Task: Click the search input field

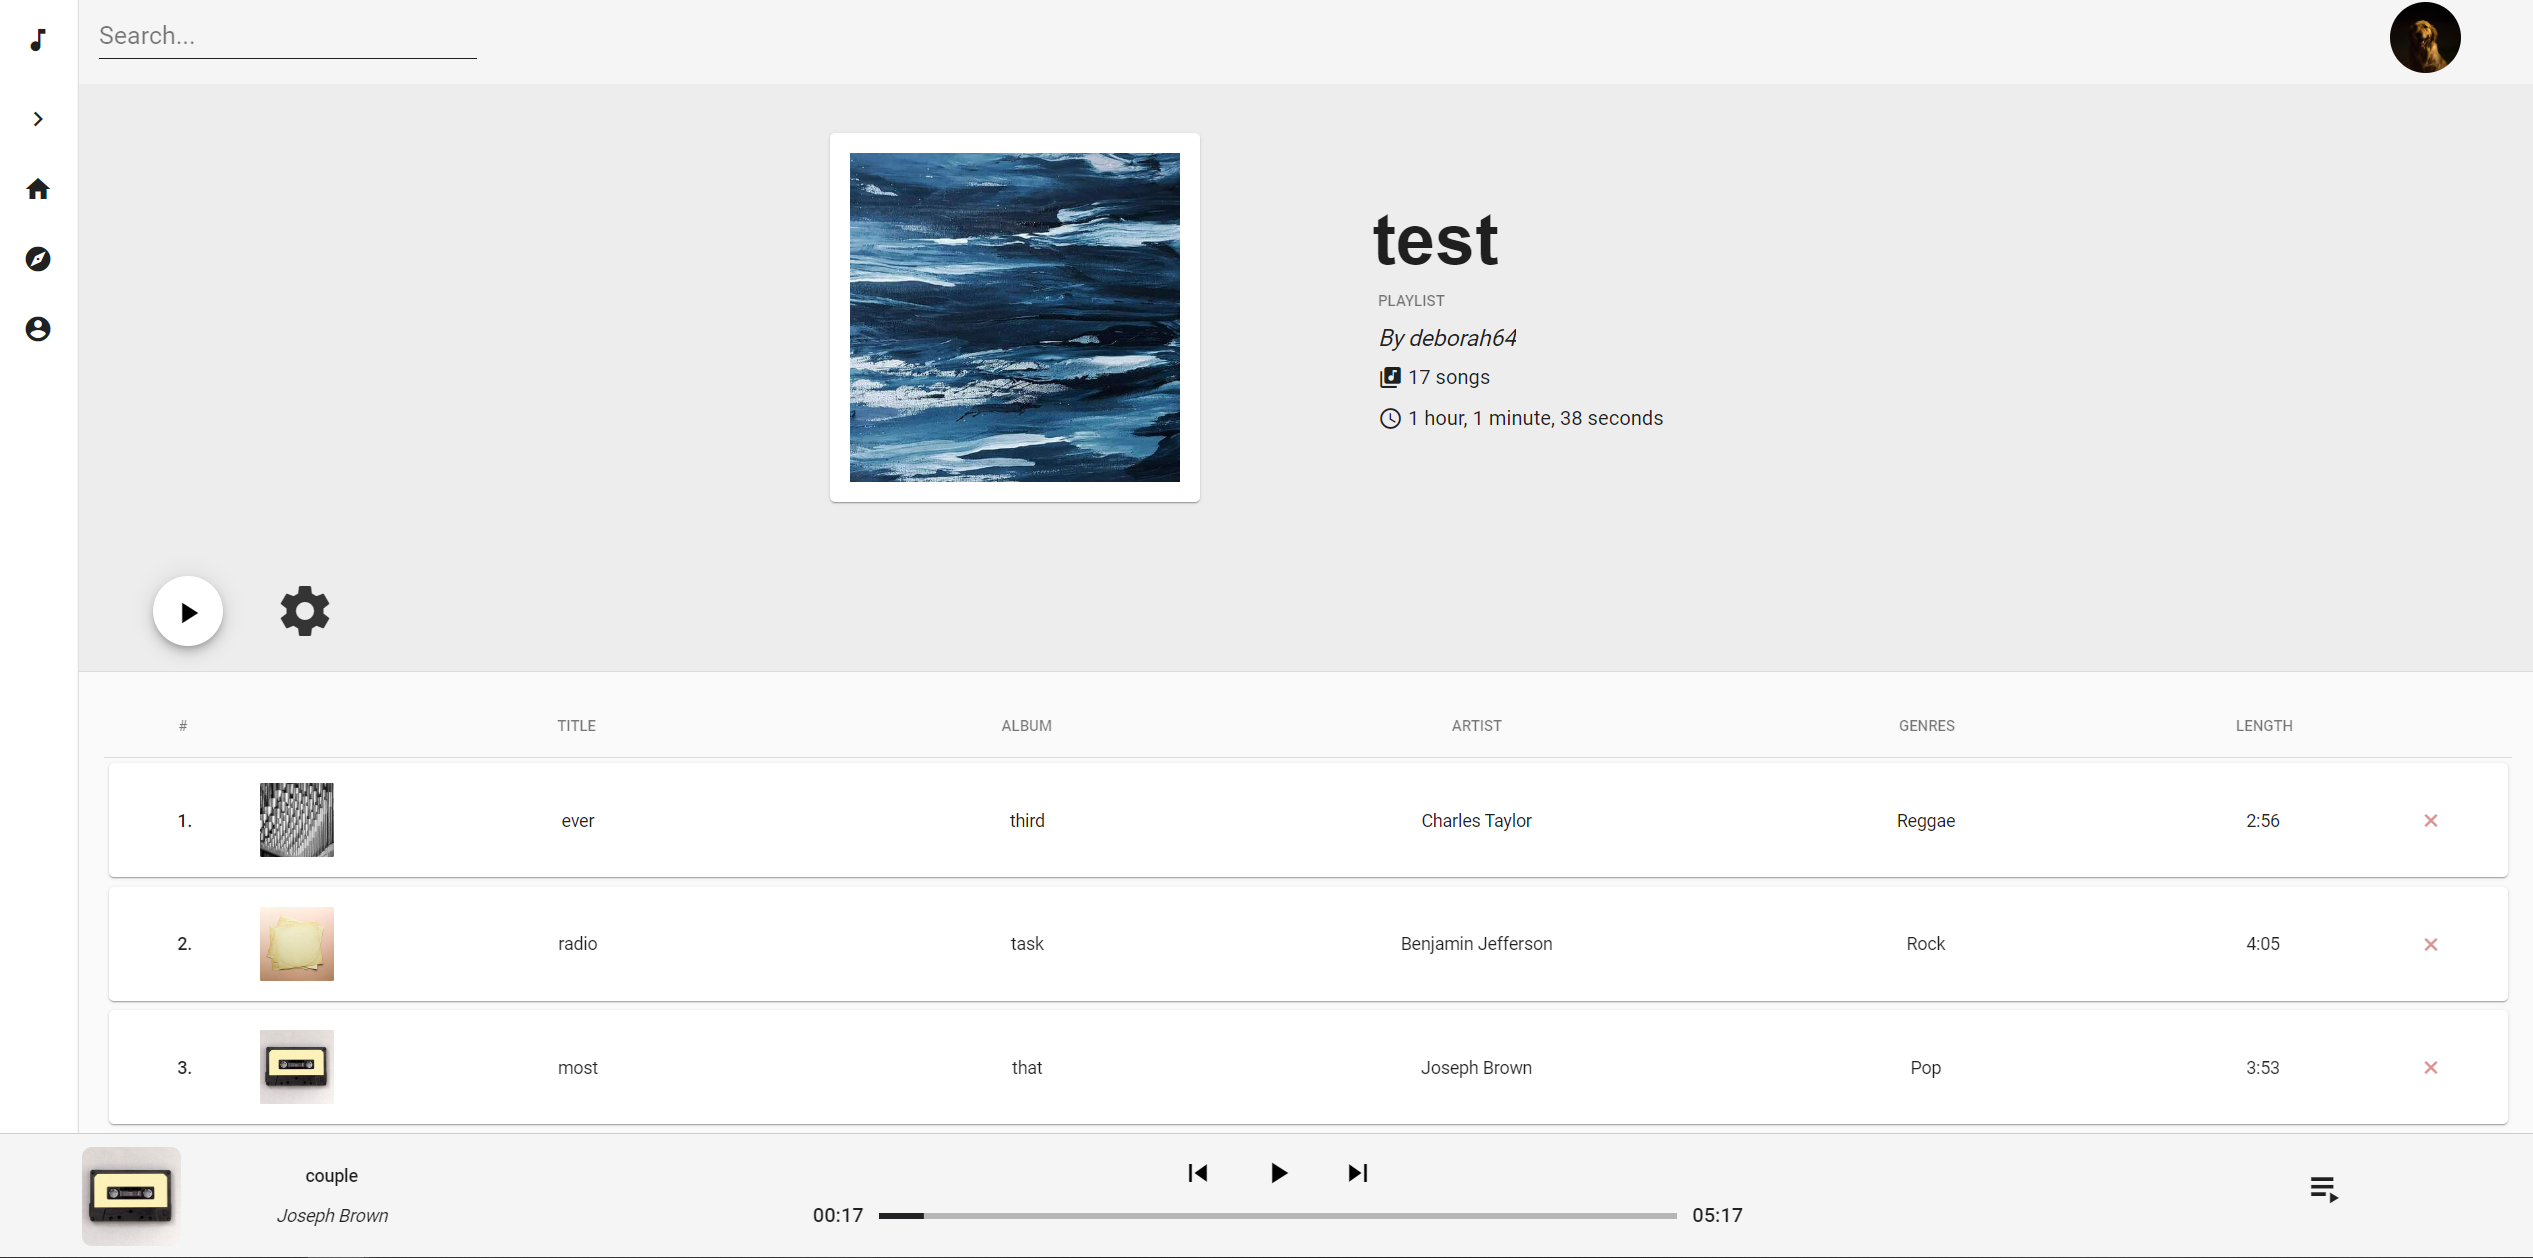Action: click(x=287, y=35)
